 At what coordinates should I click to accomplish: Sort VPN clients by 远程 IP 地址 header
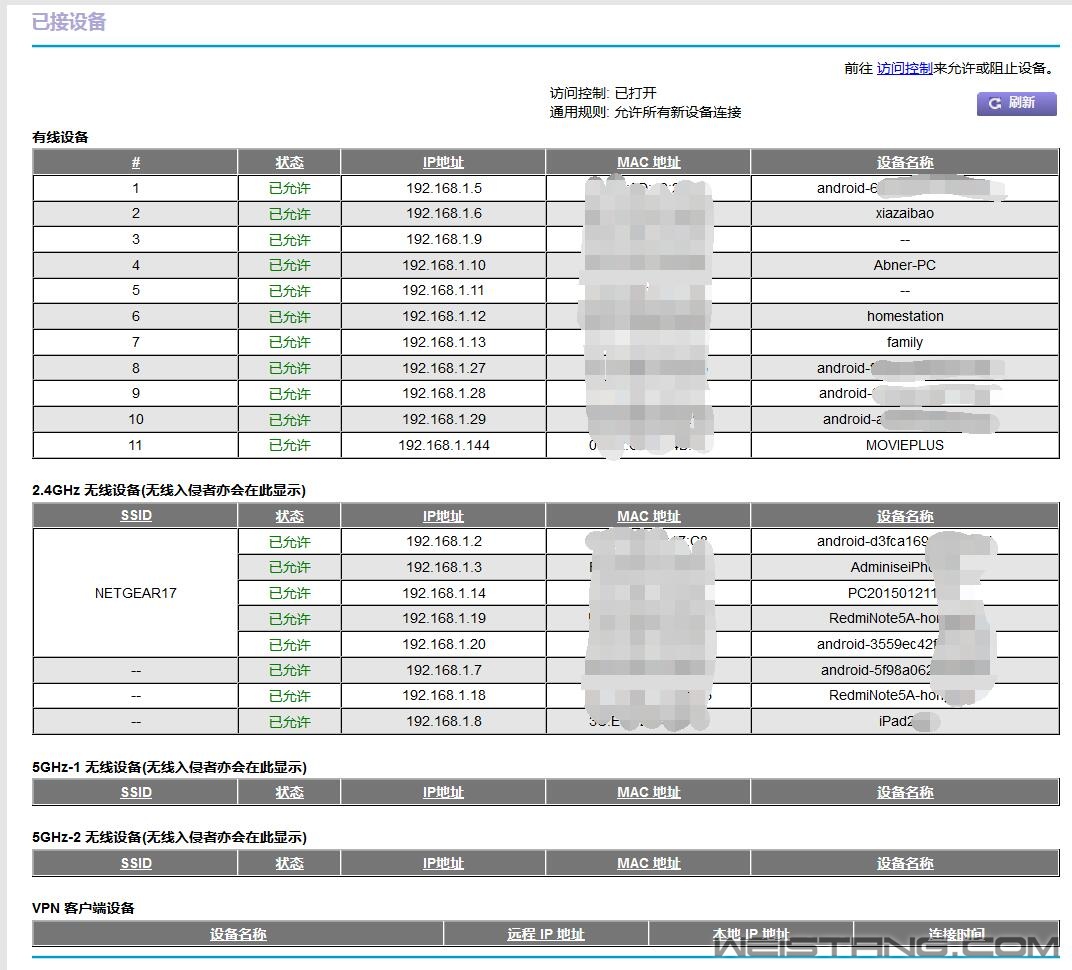(x=545, y=934)
